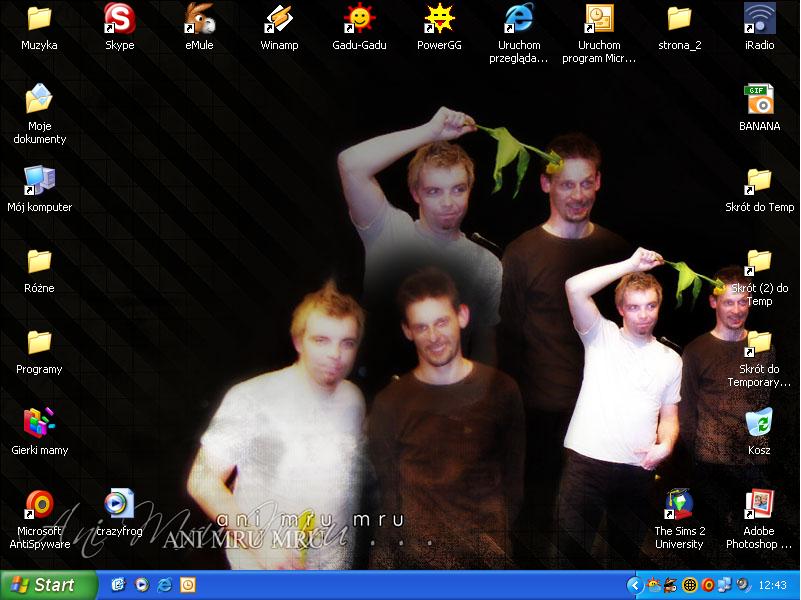This screenshot has height=600, width=801.
Task: Select the Muzyka folder
Action: pos(39,27)
